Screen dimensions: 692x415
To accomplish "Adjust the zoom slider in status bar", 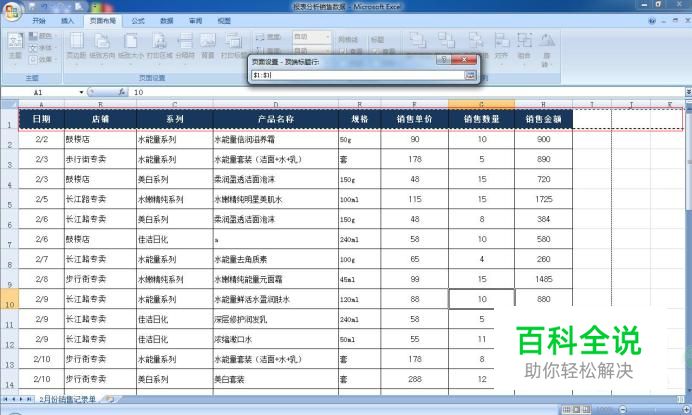I will 654,410.
